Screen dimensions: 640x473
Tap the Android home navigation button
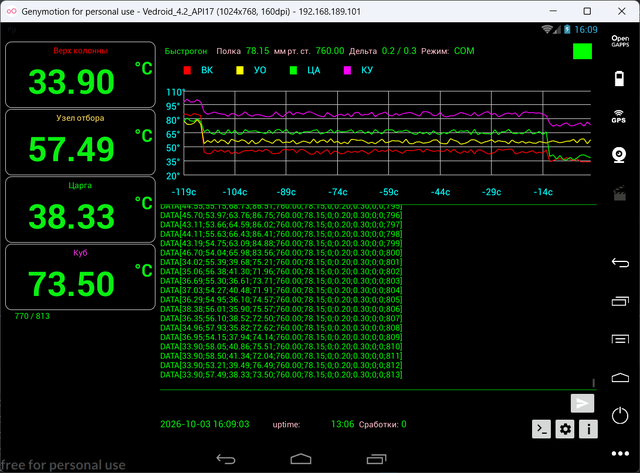(x=301, y=459)
